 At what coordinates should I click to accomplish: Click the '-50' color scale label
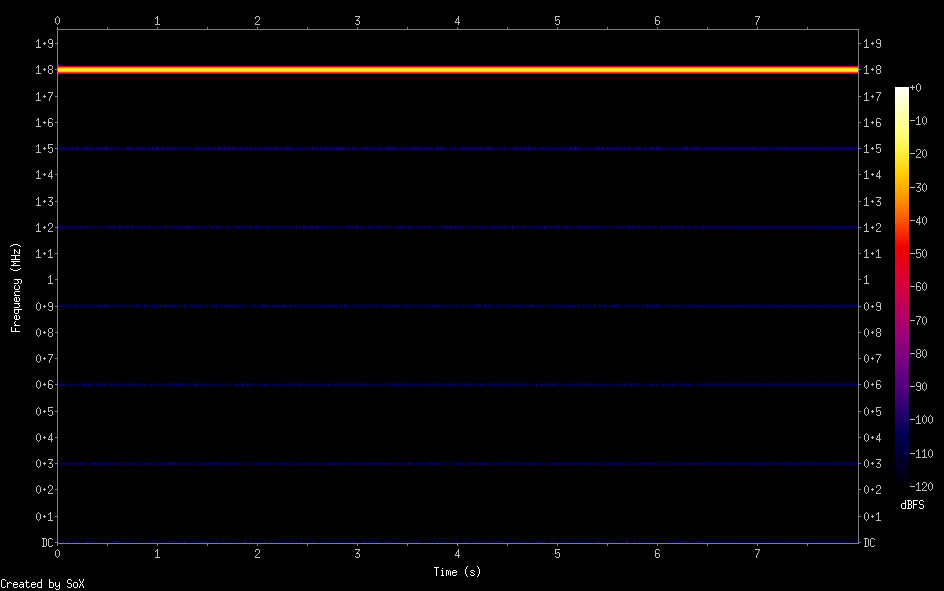click(918, 254)
